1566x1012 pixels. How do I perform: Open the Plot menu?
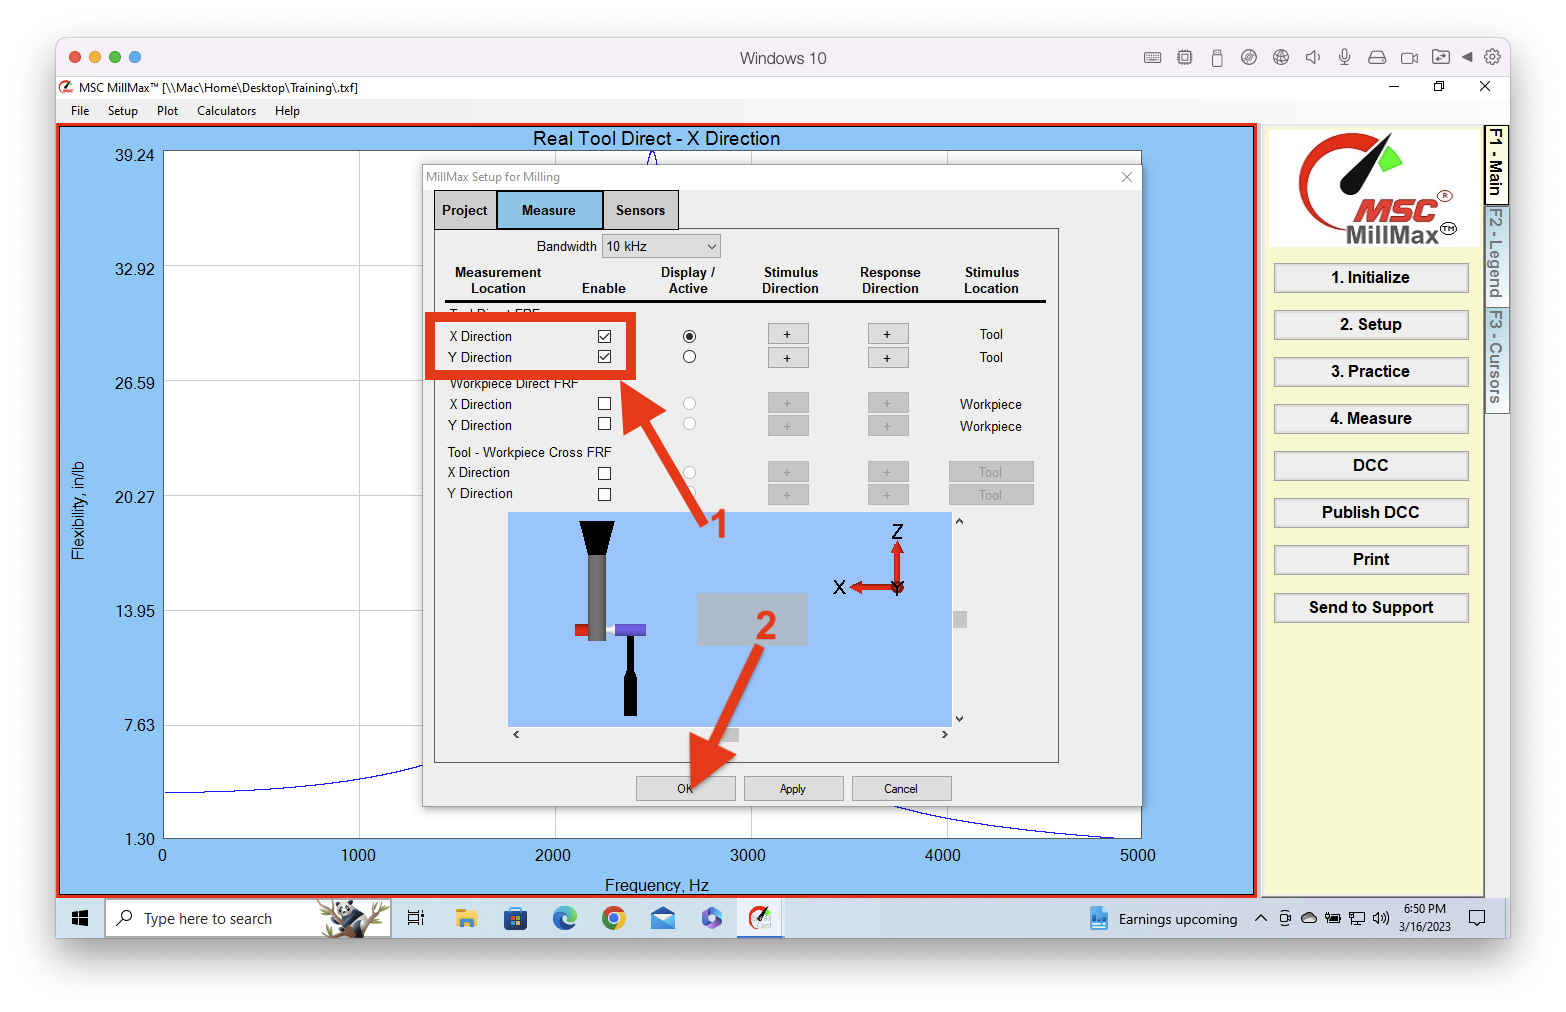(x=167, y=111)
